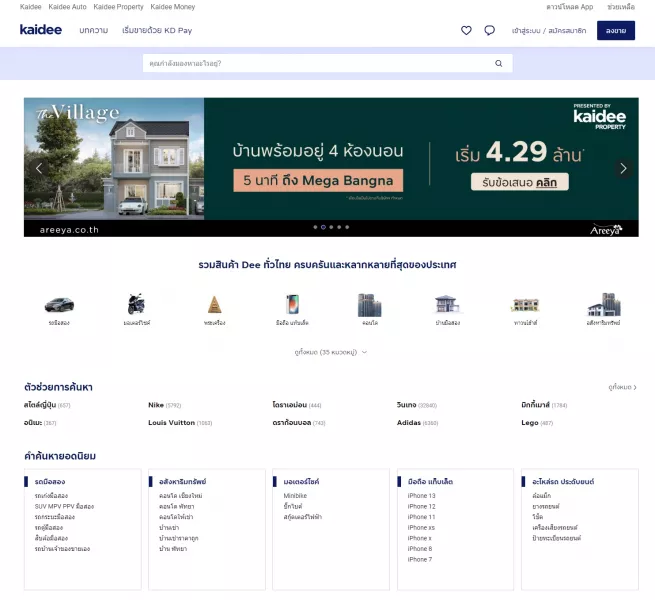Select the second banner carousel dot

pyautogui.click(x=323, y=227)
